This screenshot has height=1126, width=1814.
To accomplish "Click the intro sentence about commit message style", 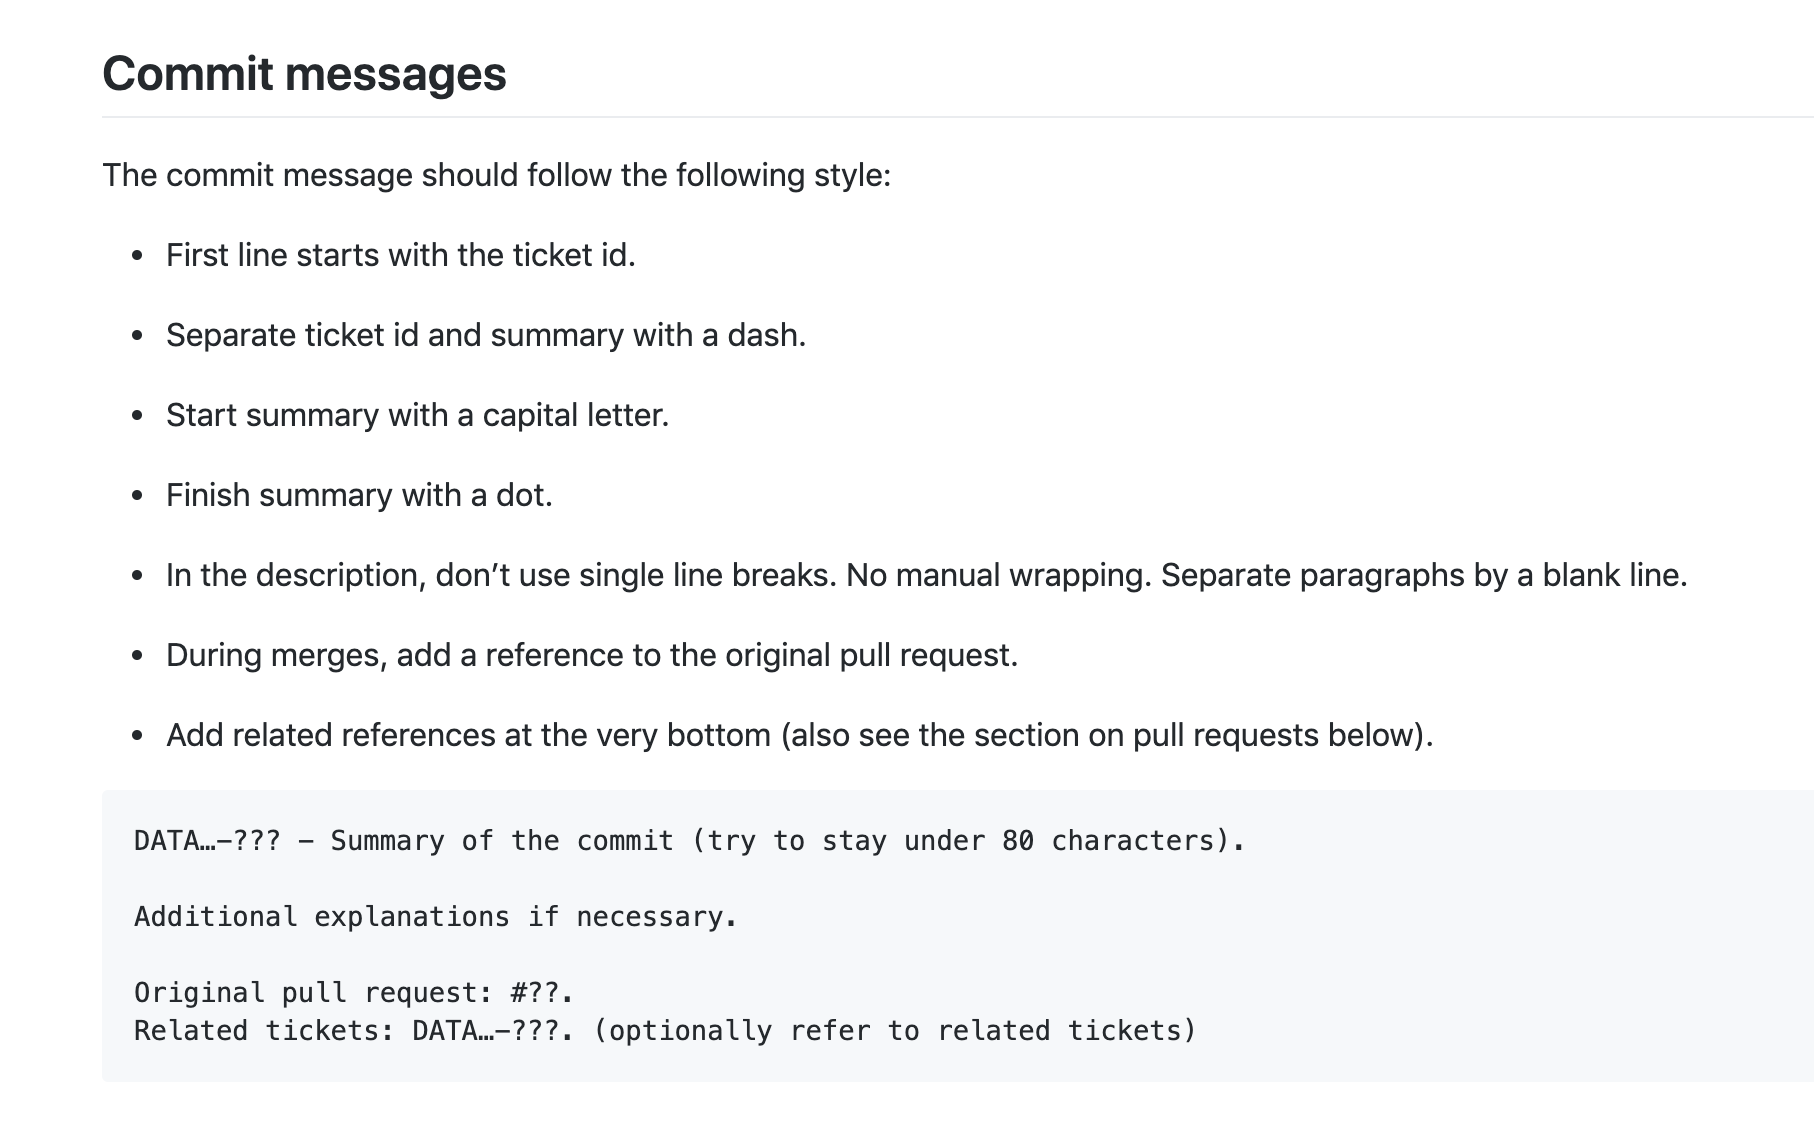I will click(496, 175).
